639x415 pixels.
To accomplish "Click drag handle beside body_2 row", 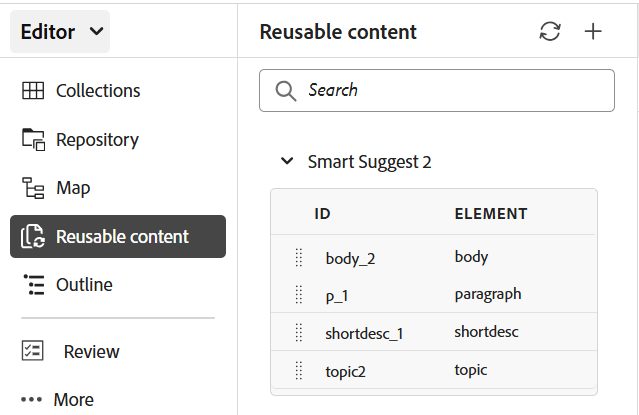I will [298, 258].
